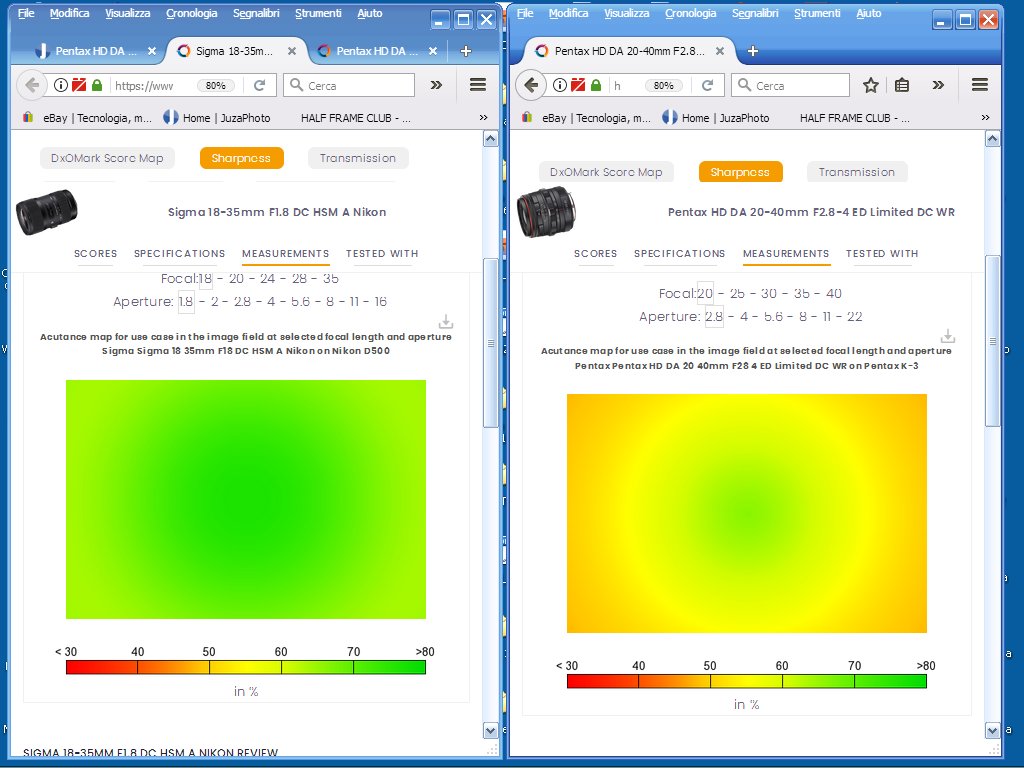This screenshot has height=768, width=1024.
Task: Expand bookmarks overflow chevron in left window
Action: click(x=483, y=118)
